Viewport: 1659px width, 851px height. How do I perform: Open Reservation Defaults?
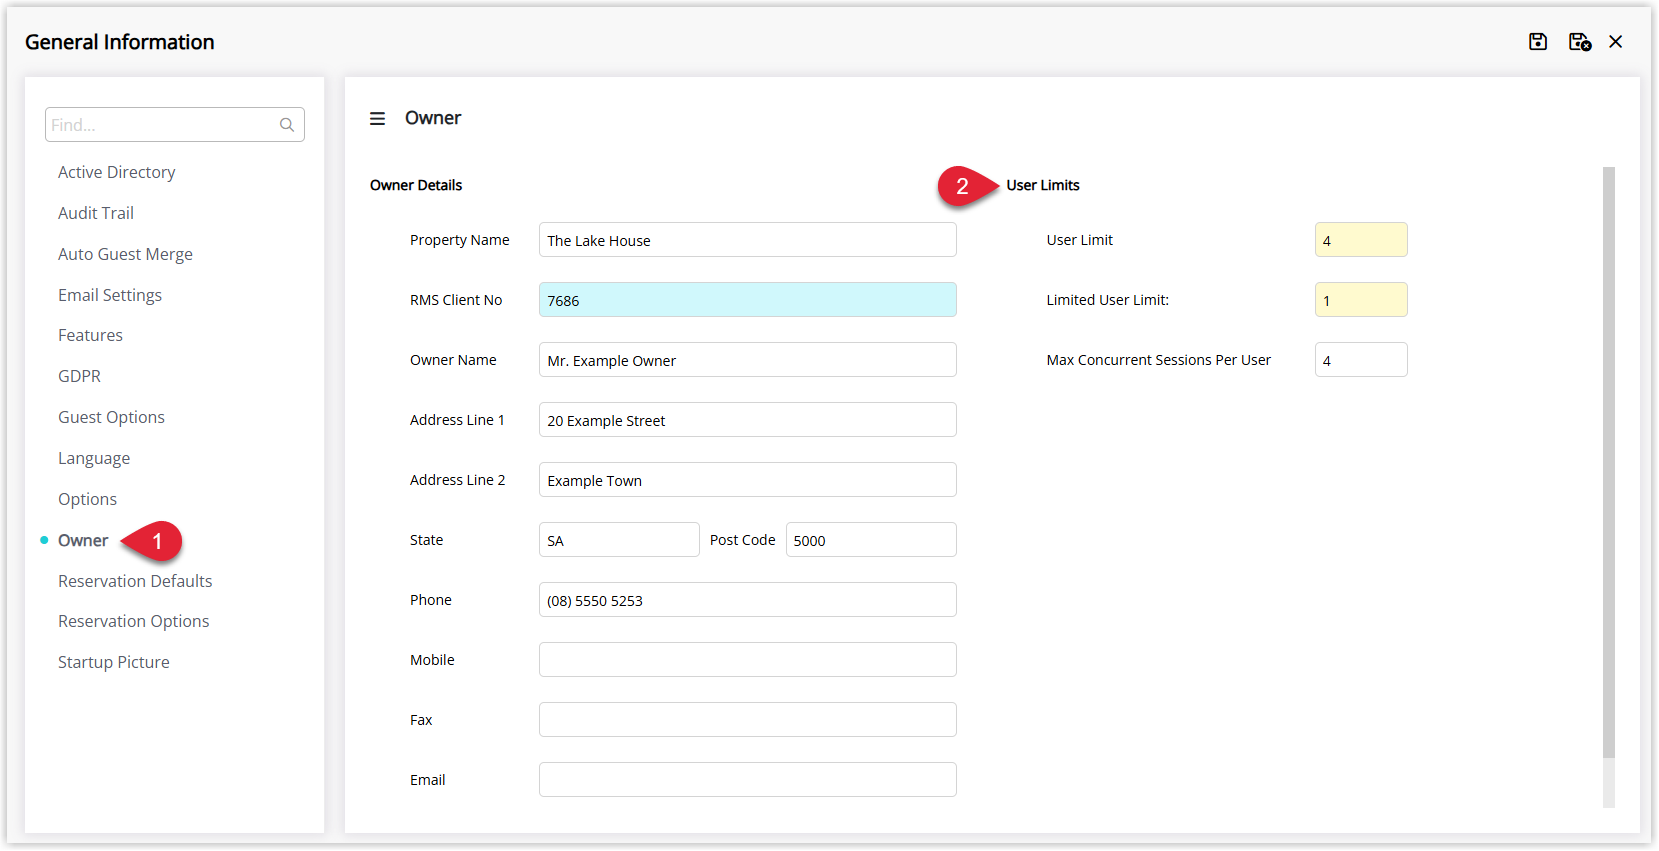coord(135,581)
